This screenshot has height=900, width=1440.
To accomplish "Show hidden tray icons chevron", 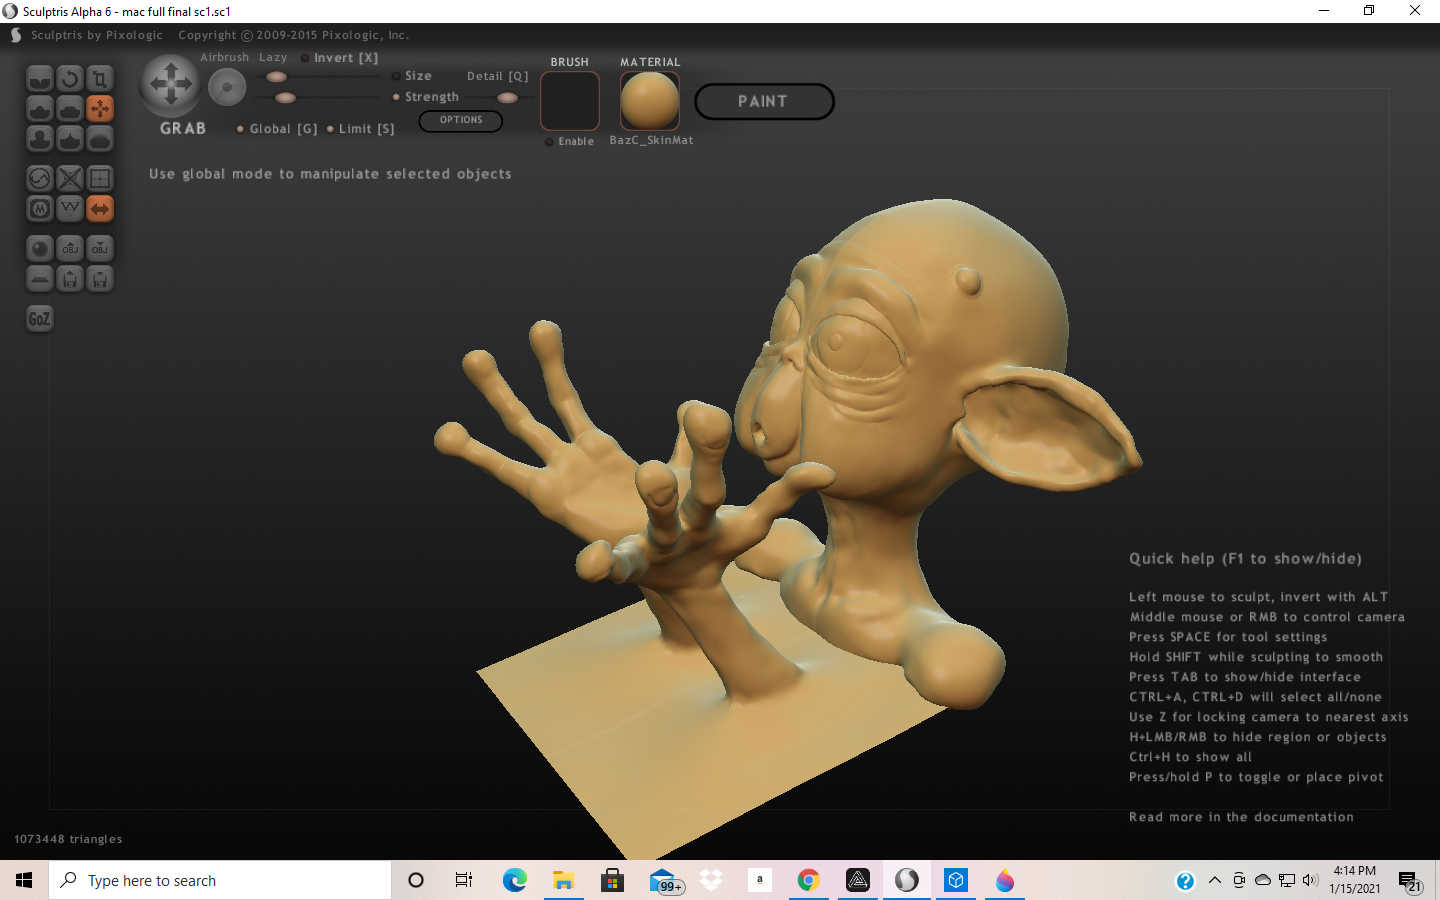I will 1215,880.
